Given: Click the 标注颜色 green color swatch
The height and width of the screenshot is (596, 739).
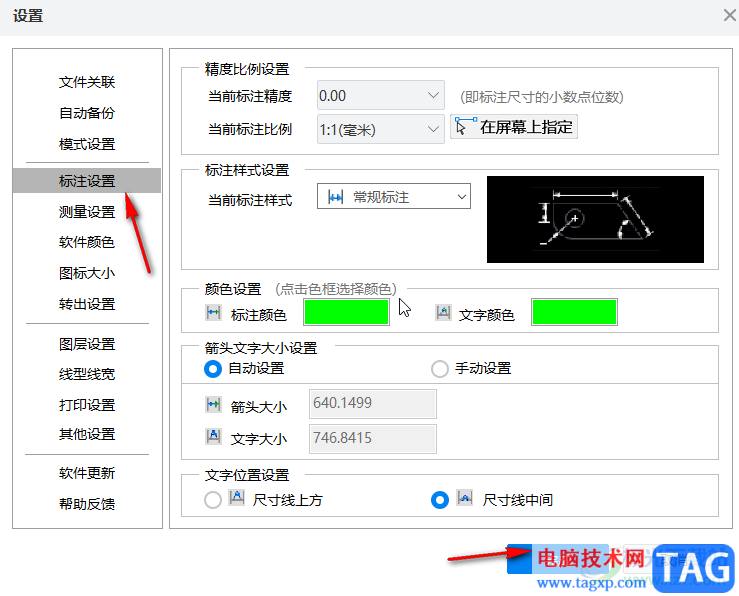Looking at the screenshot, I should pyautogui.click(x=346, y=312).
